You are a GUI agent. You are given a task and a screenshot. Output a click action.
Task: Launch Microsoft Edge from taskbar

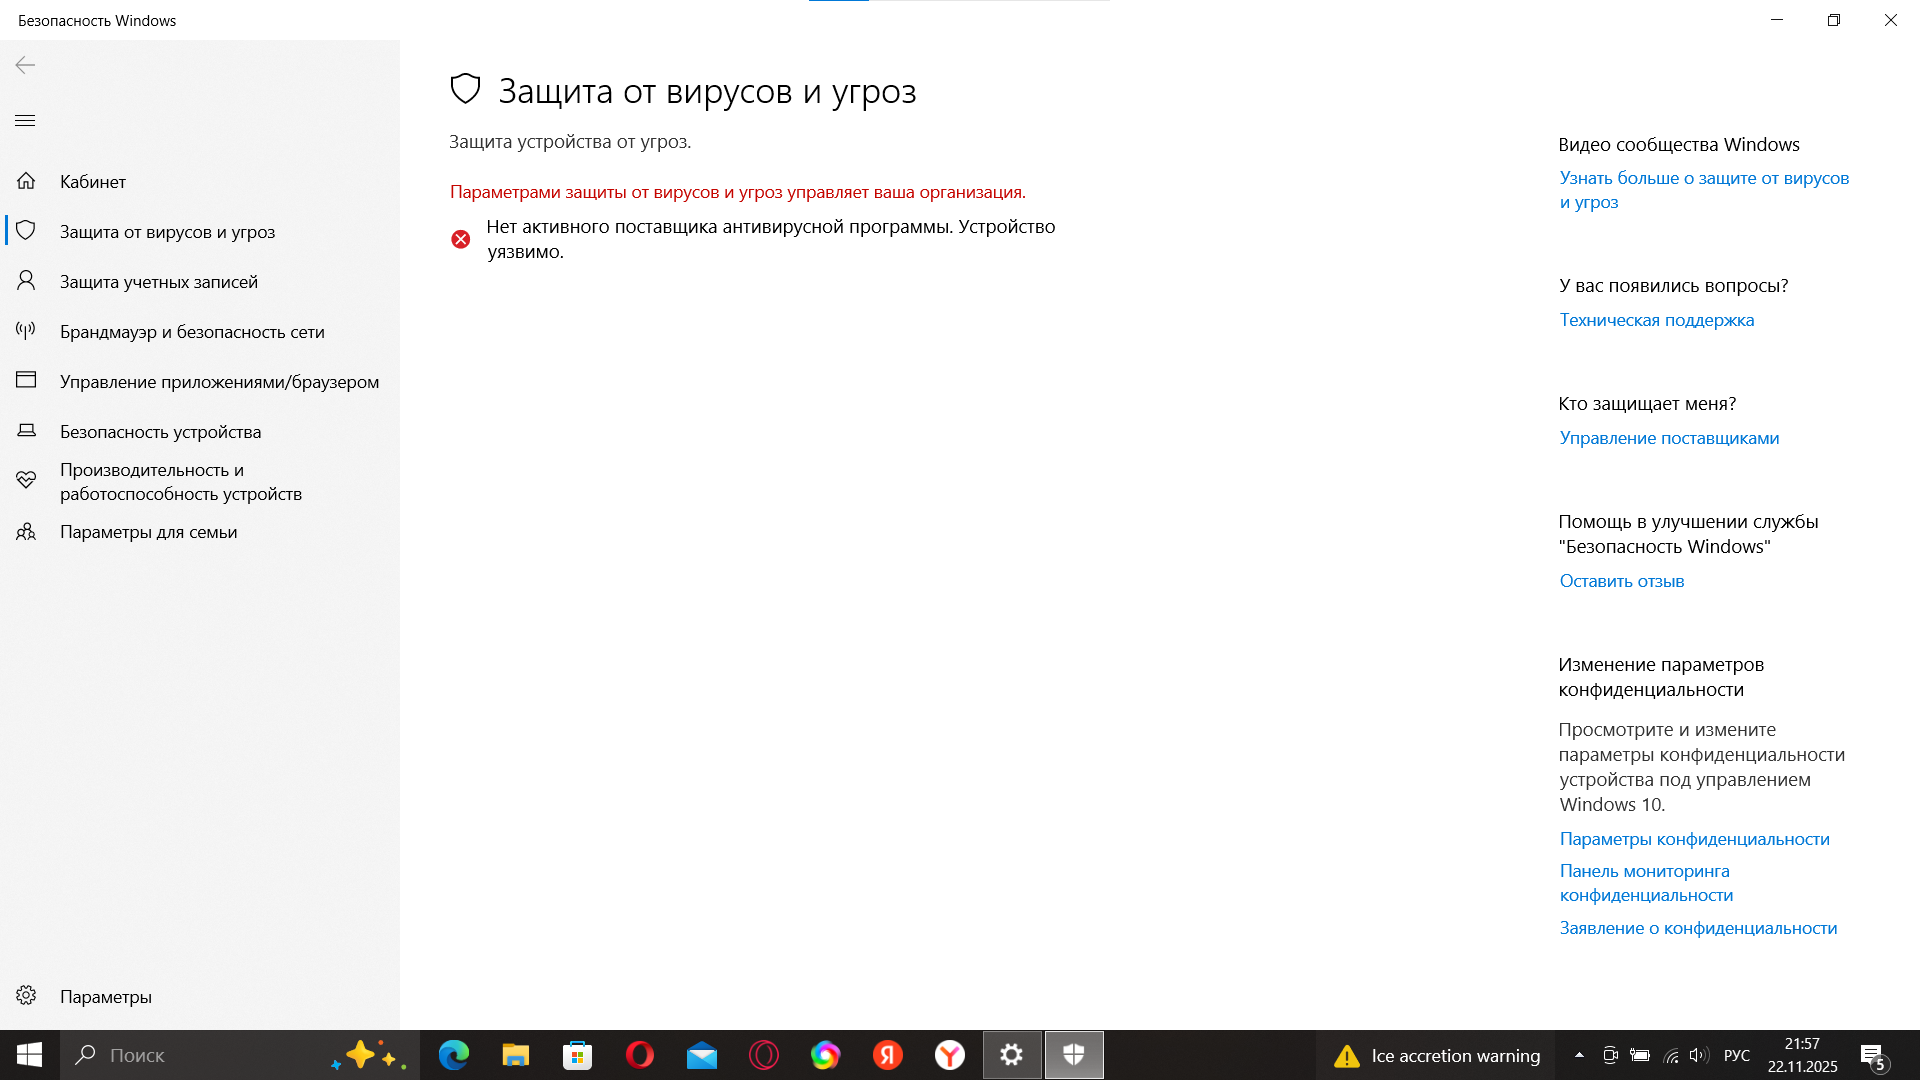[x=454, y=1055]
